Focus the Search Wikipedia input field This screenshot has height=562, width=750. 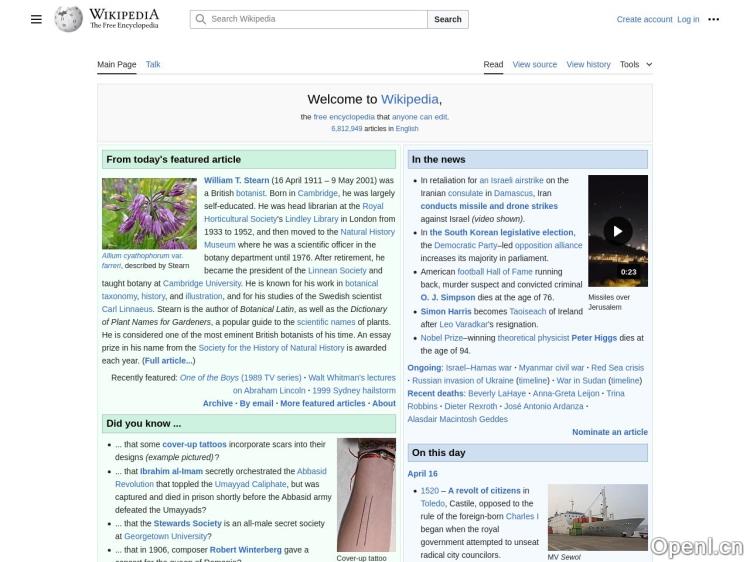pyautogui.click(x=315, y=19)
